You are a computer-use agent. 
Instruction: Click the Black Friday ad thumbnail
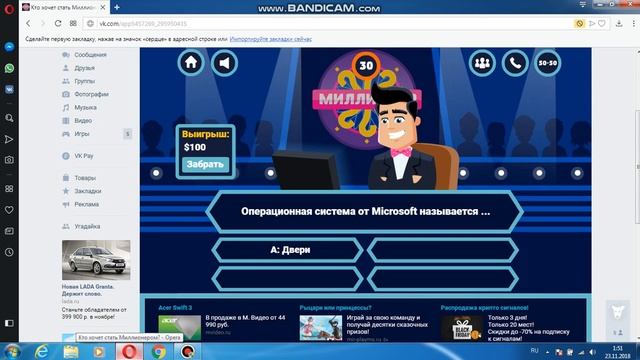pyautogui.click(x=462, y=328)
